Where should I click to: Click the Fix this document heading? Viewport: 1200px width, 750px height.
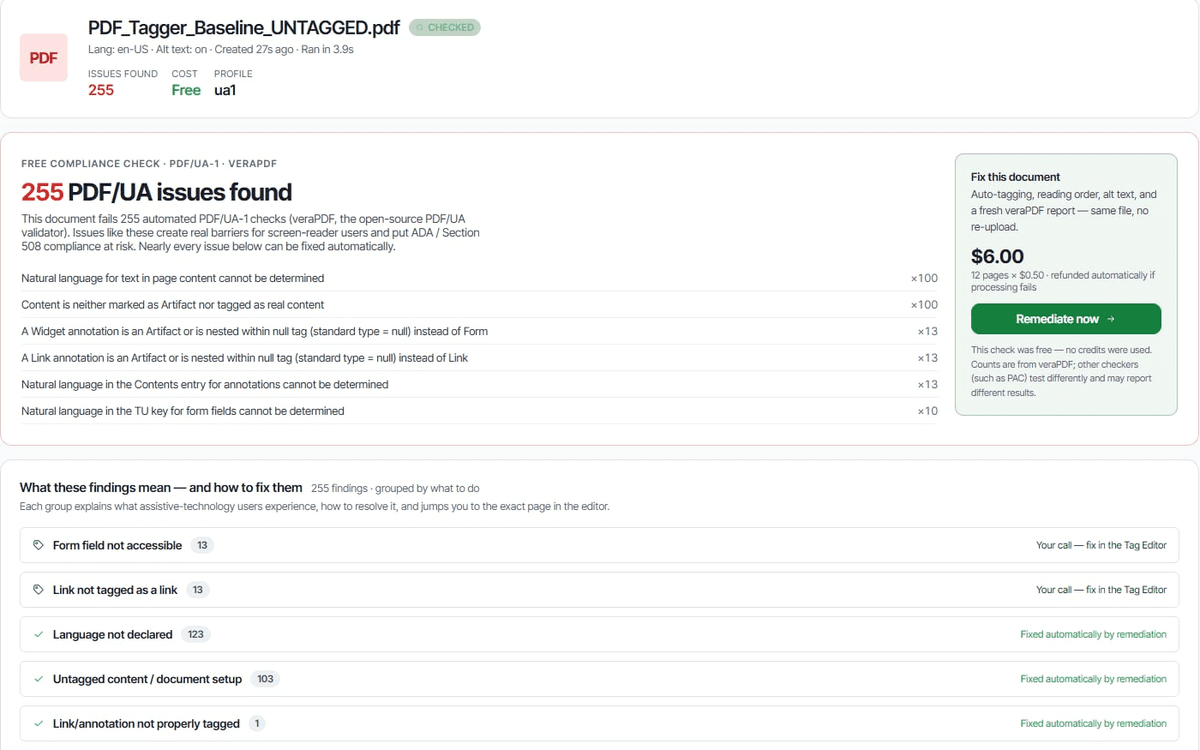pos(1016,177)
